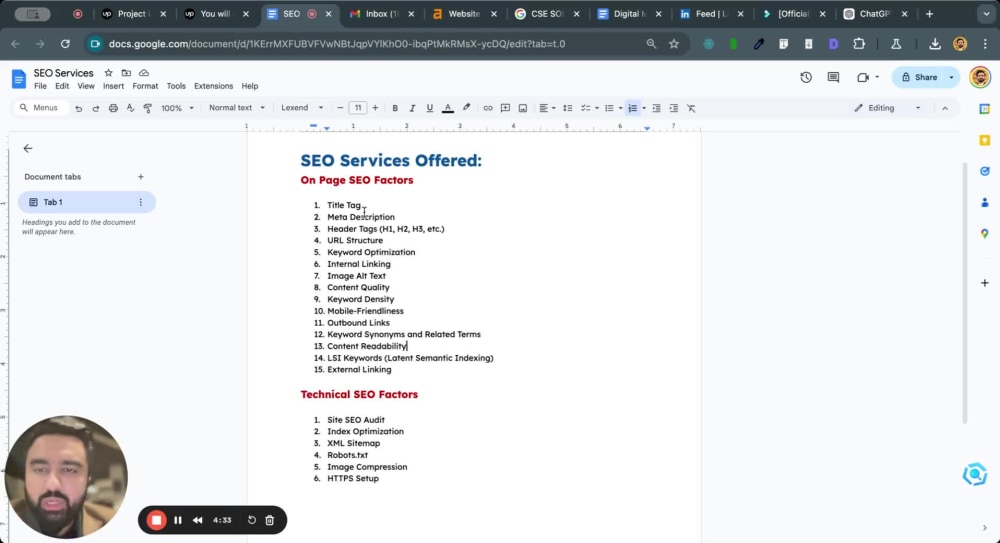Add a comment using toolbar icon
1000x543 pixels.
click(x=505, y=108)
